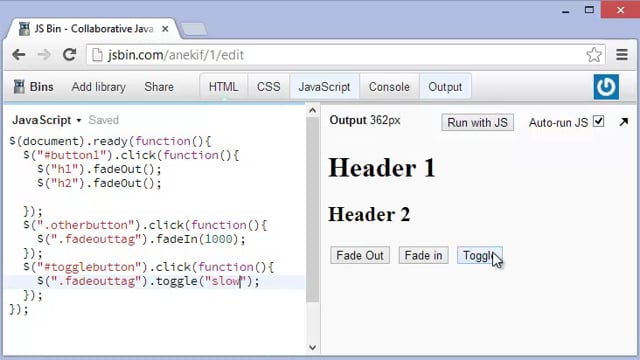
Task: Click the $("h2").fadeOut() code line
Action: (x=99, y=183)
